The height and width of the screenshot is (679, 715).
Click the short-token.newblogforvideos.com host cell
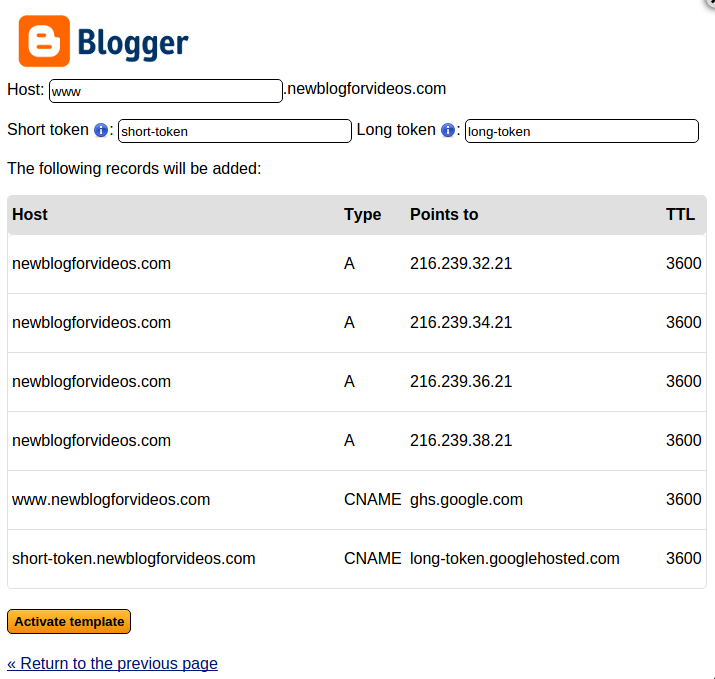click(x=134, y=558)
